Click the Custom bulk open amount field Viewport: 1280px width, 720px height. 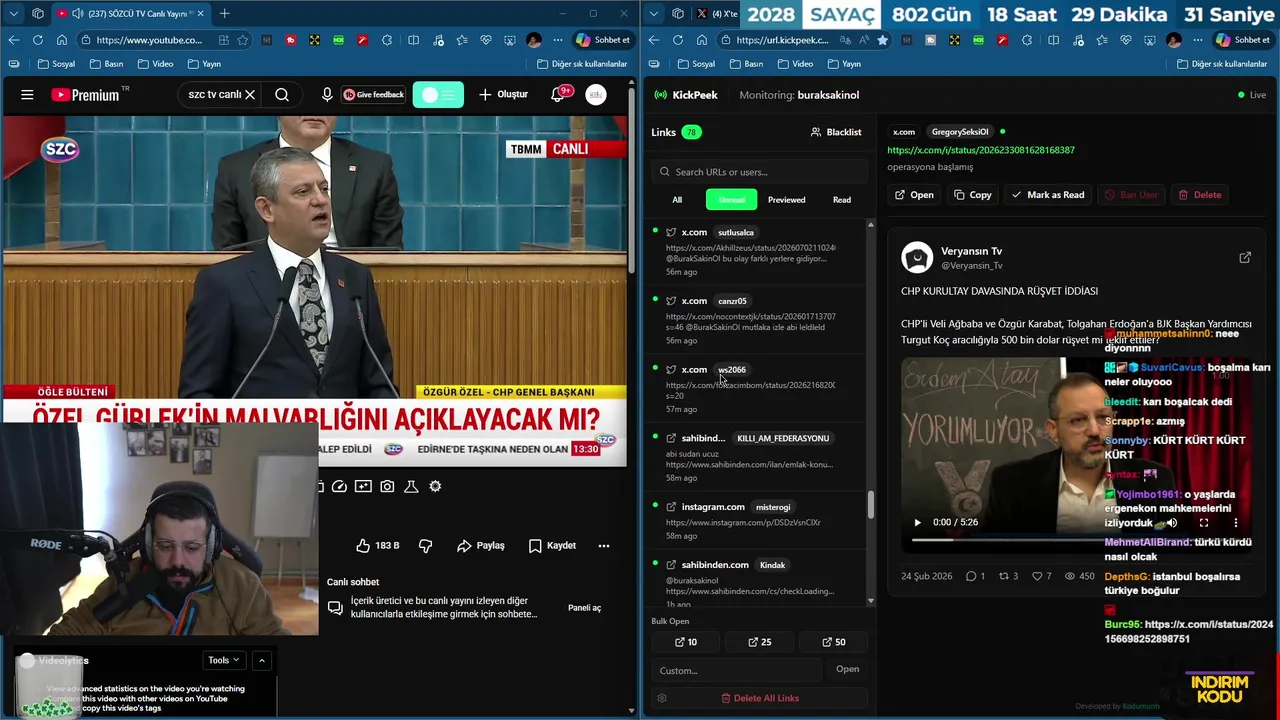pyautogui.click(x=738, y=670)
